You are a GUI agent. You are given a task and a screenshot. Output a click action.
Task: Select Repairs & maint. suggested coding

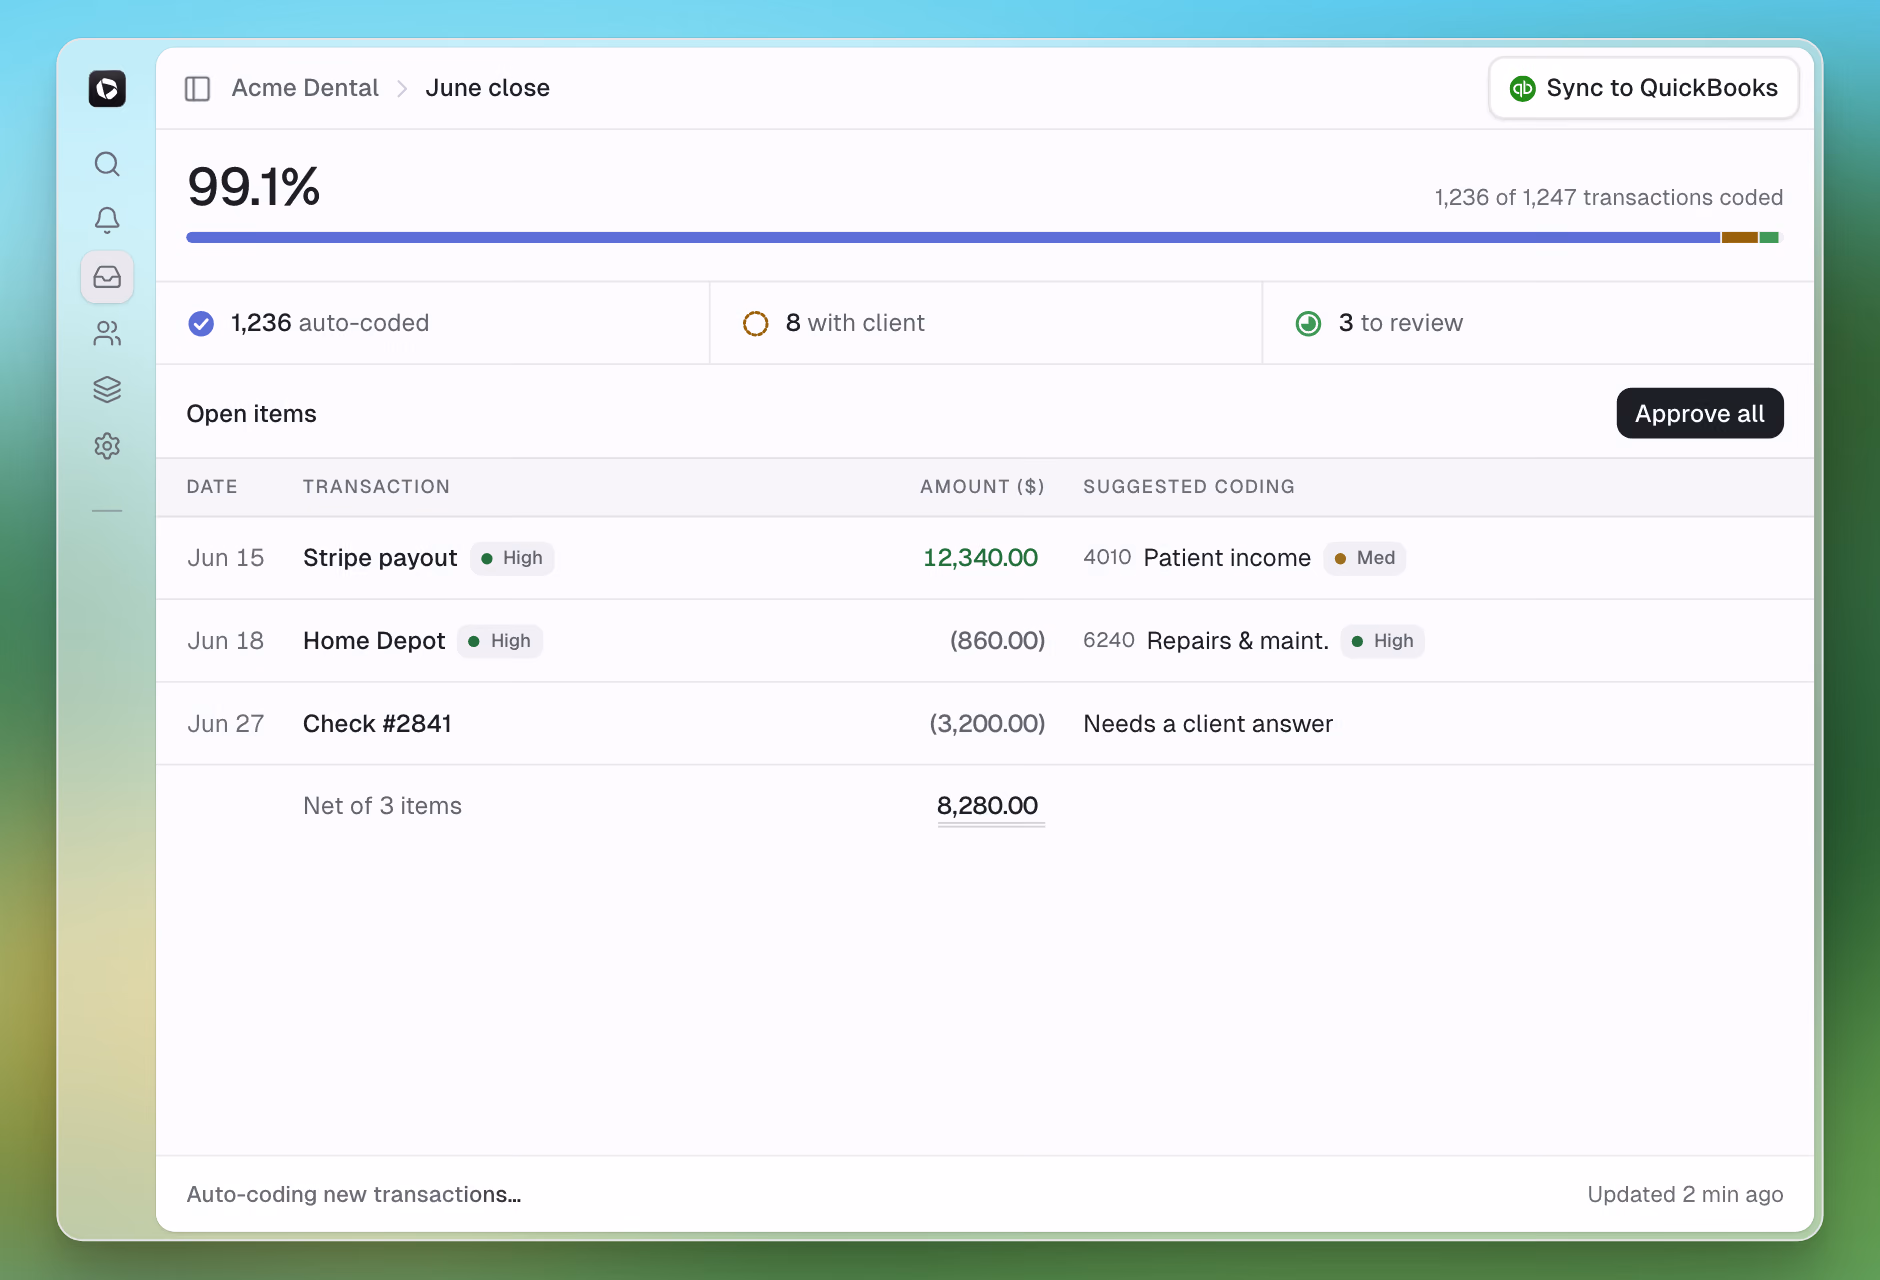[1238, 641]
